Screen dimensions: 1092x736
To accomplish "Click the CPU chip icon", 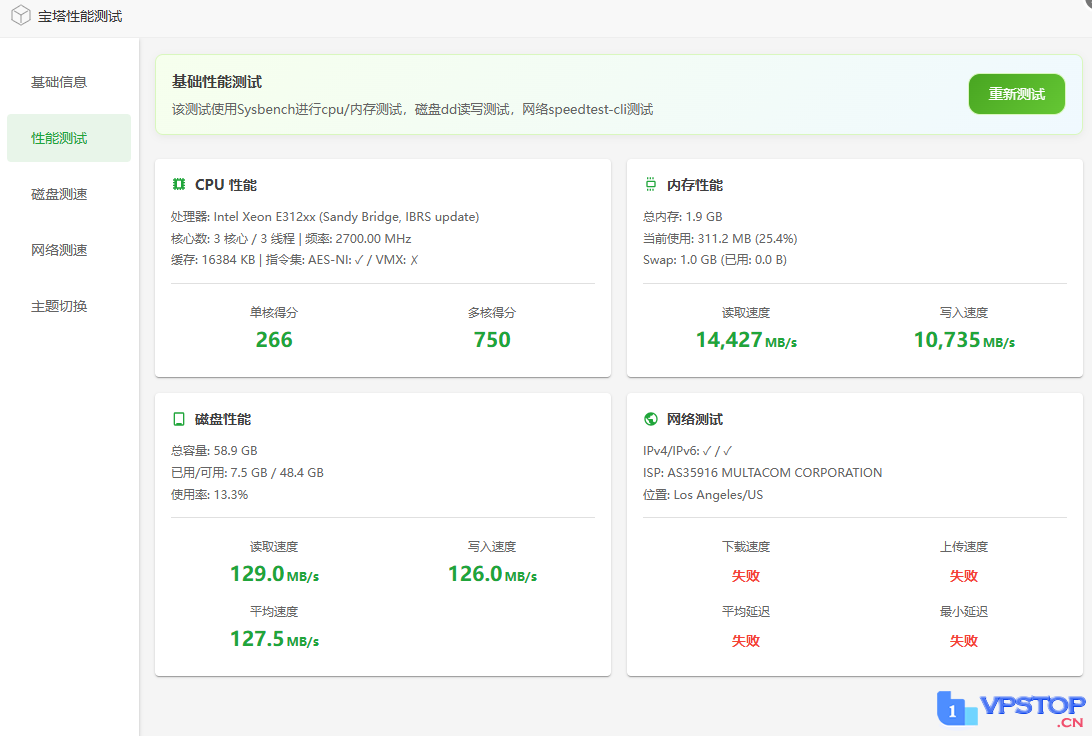I will click(179, 185).
